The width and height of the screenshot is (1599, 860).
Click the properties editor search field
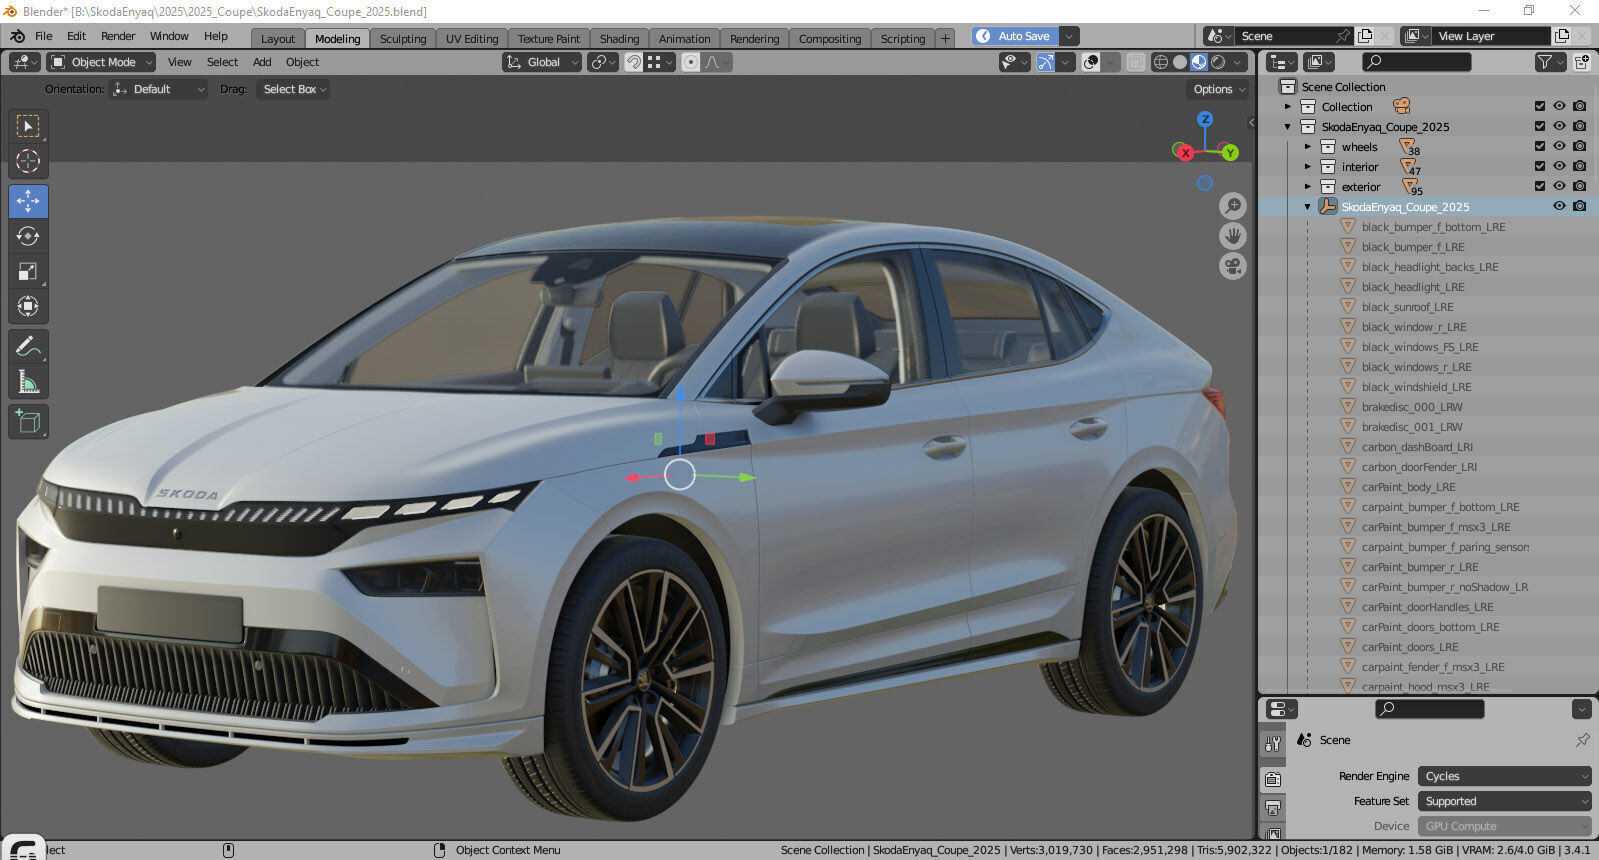click(x=1430, y=709)
